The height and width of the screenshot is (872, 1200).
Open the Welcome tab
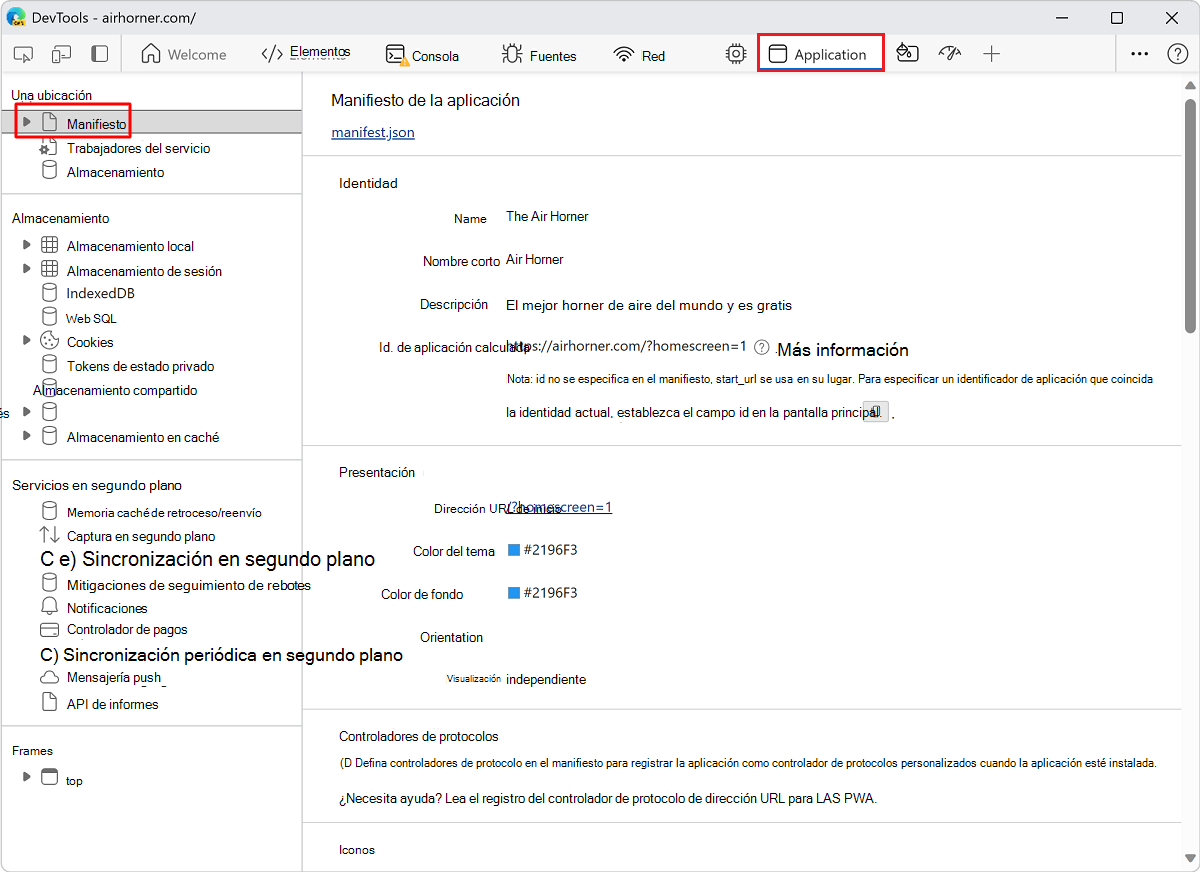click(184, 55)
